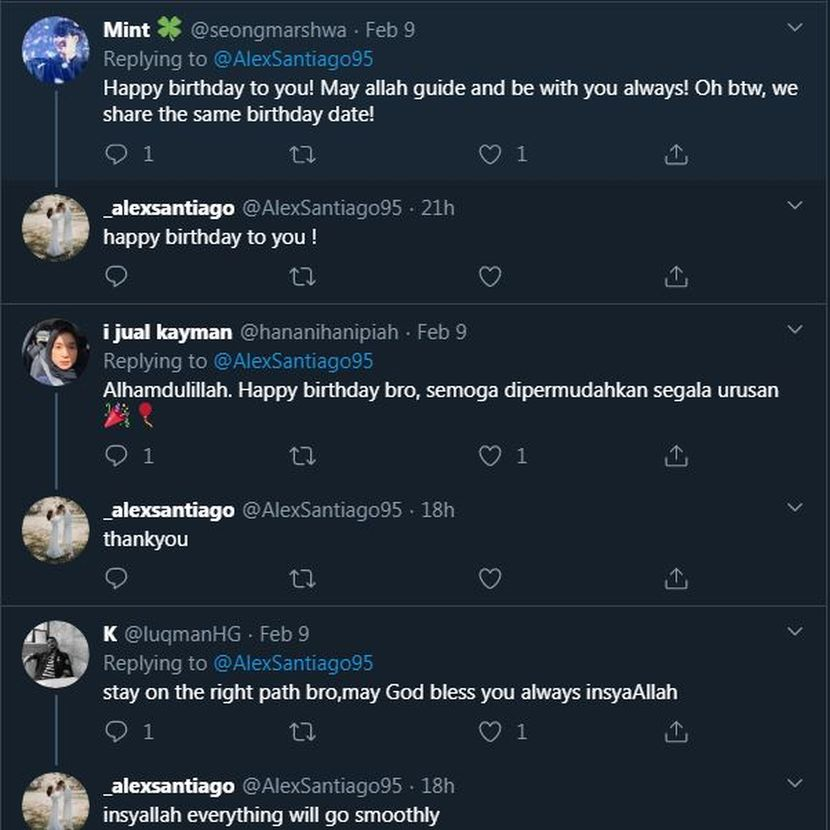Like the "happy birthday to you !" reply
The width and height of the screenshot is (830, 830).
click(x=489, y=276)
